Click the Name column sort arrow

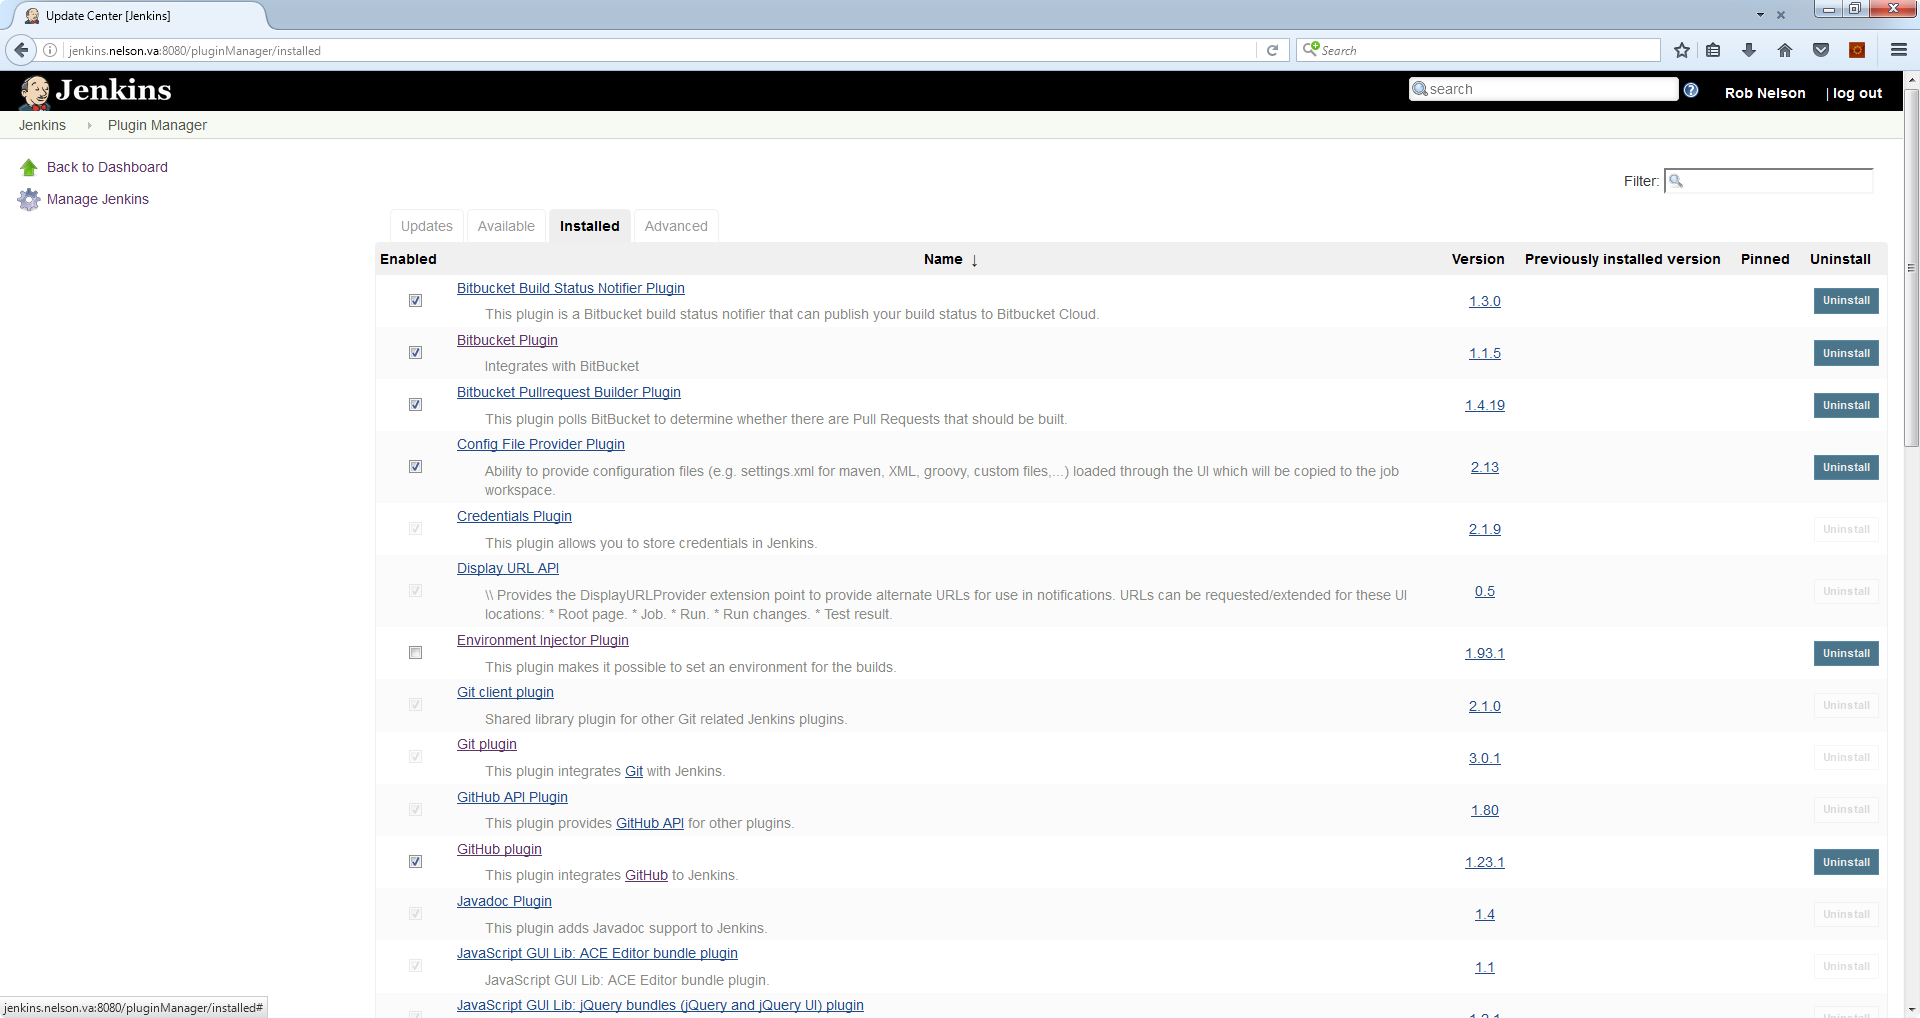(974, 260)
